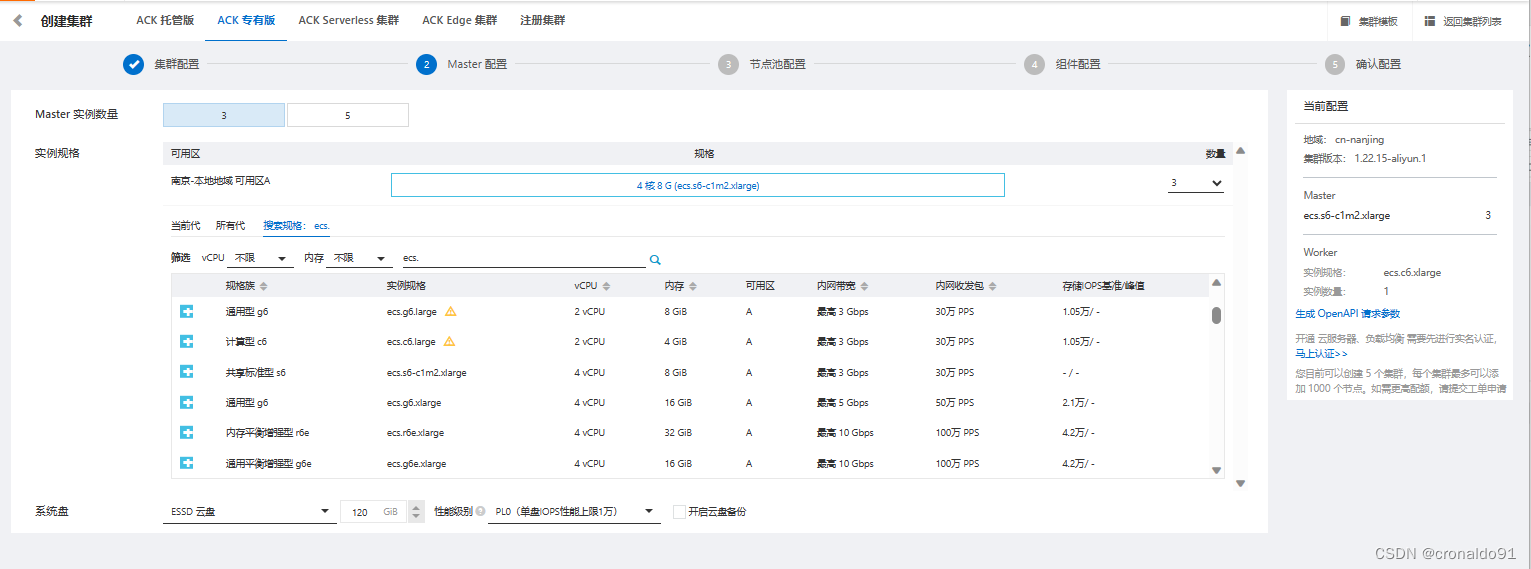The width and height of the screenshot is (1531, 569).
Task: Click the 120 GiB disk size field
Action: pos(375,512)
